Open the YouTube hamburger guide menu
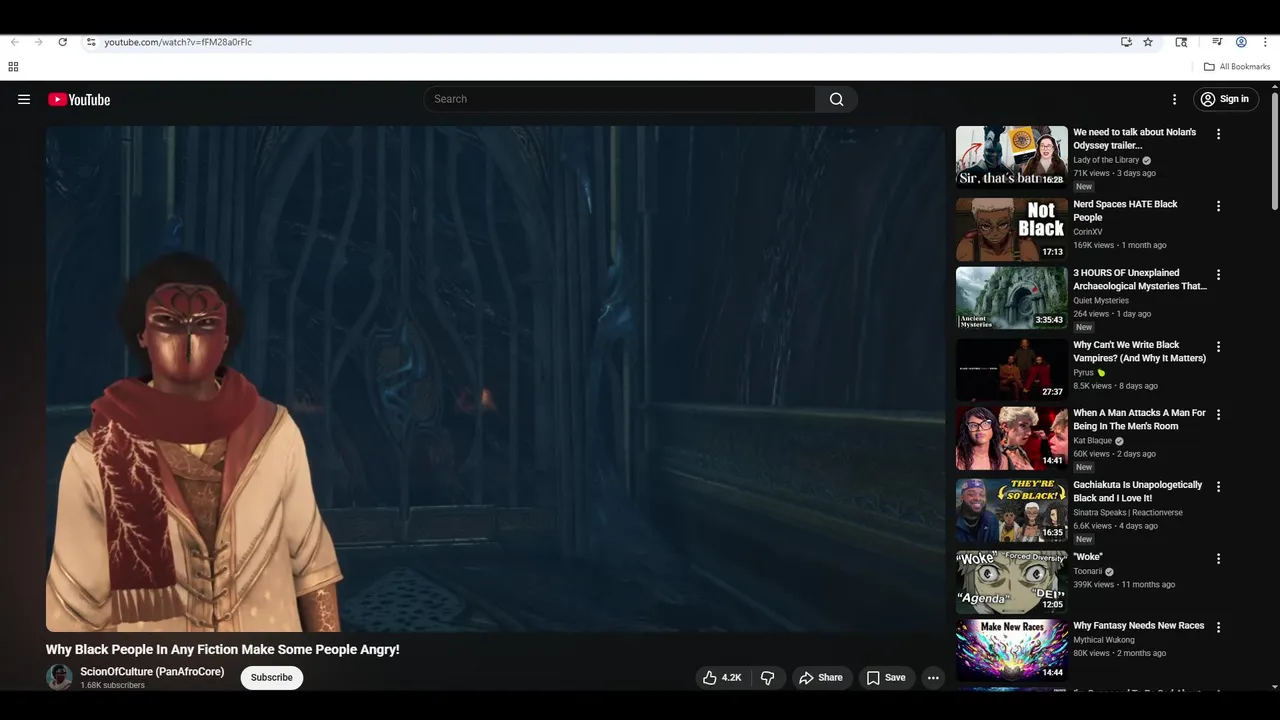This screenshot has width=1280, height=720. click(24, 99)
